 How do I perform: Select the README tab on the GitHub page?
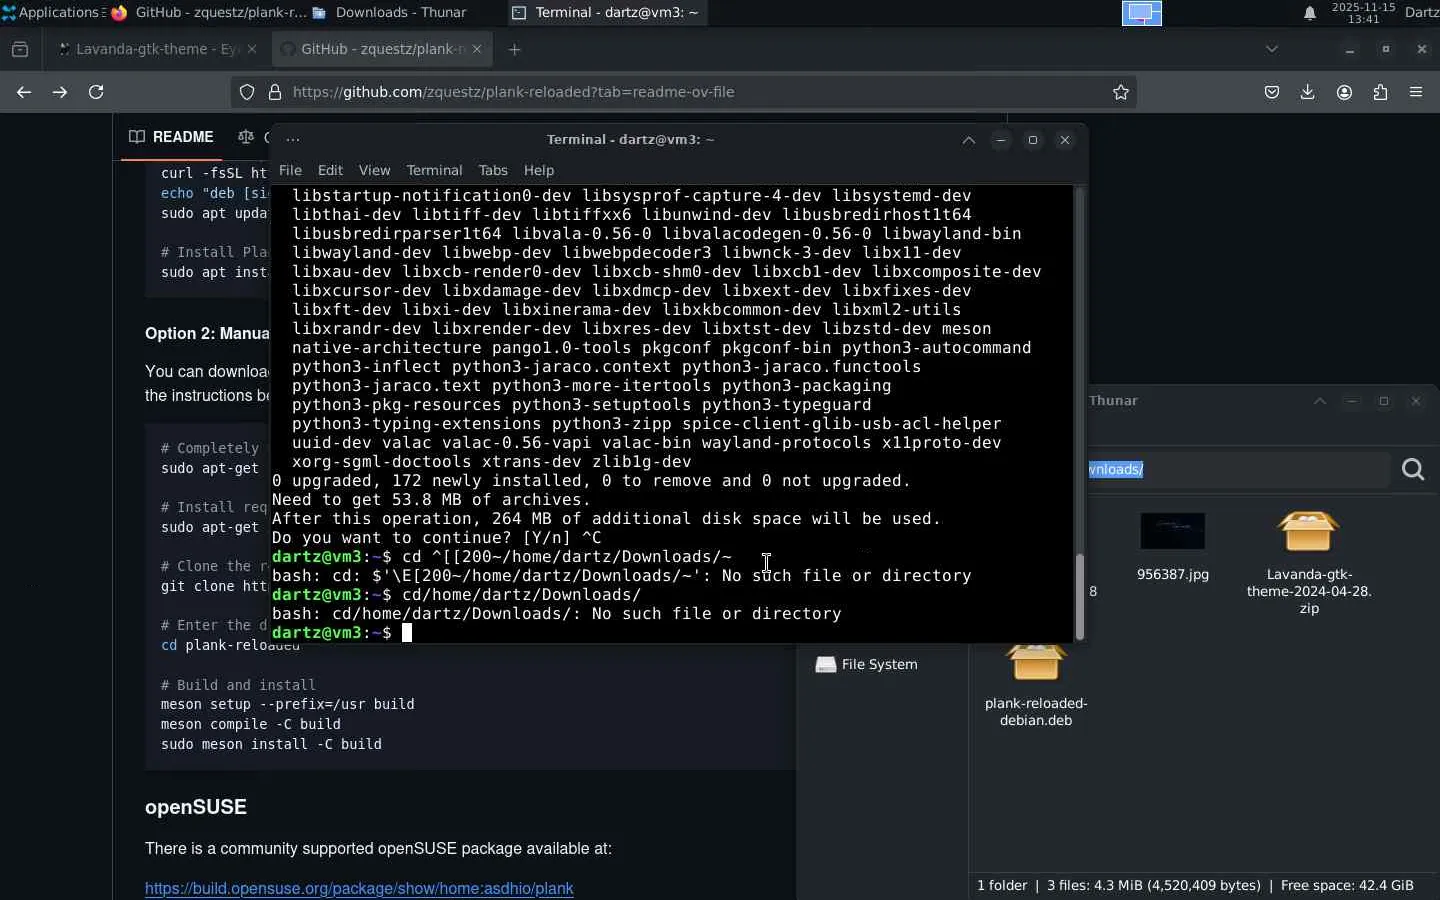[171, 137]
